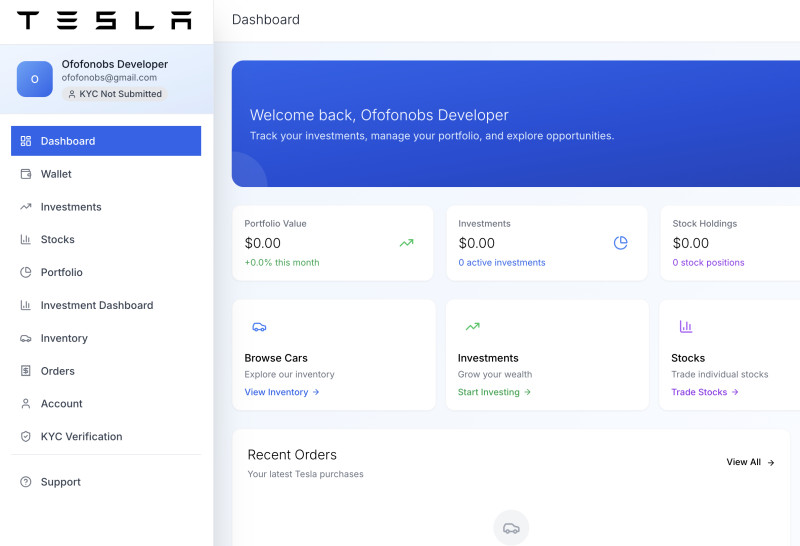
Task: Click the Portfolio Value green trend arrow icon
Action: click(x=406, y=243)
